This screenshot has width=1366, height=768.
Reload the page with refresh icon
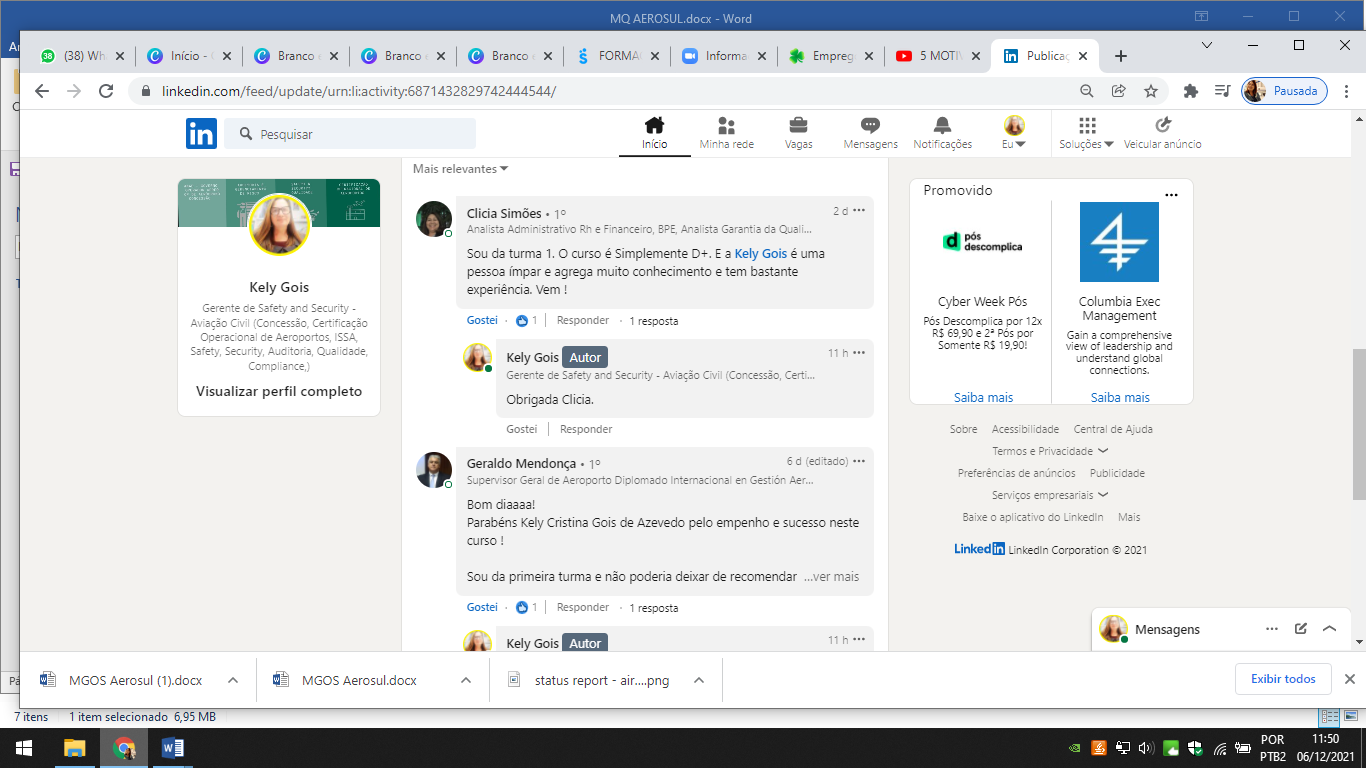(x=106, y=91)
